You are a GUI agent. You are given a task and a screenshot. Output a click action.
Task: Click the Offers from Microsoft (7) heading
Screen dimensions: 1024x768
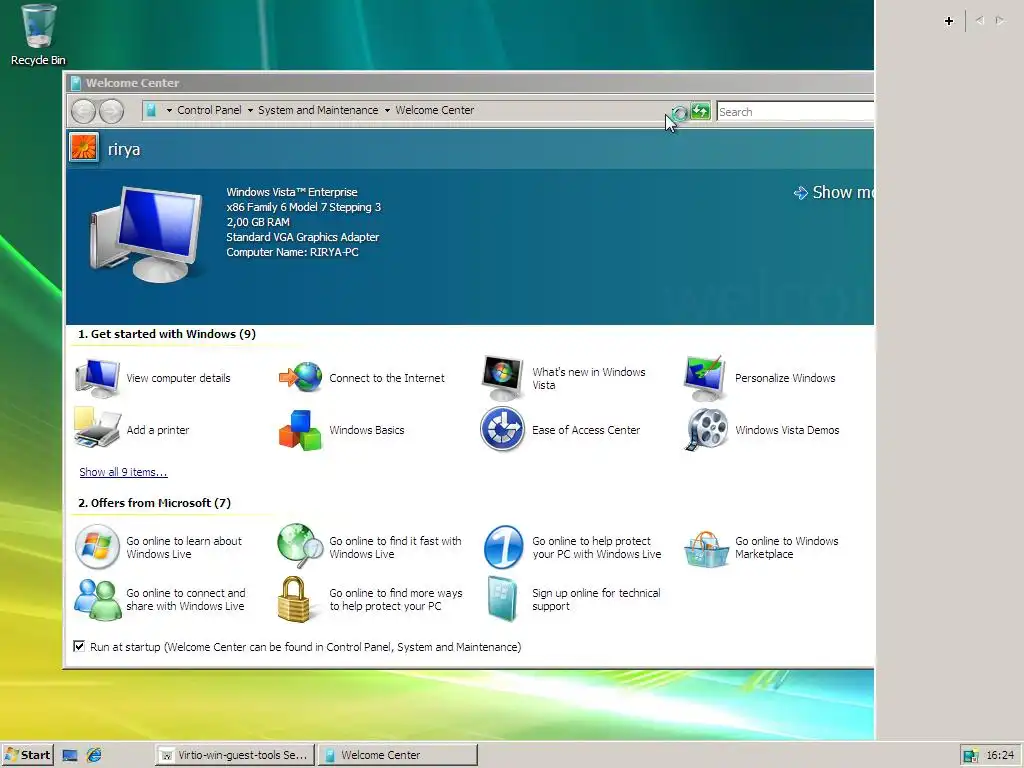click(154, 503)
